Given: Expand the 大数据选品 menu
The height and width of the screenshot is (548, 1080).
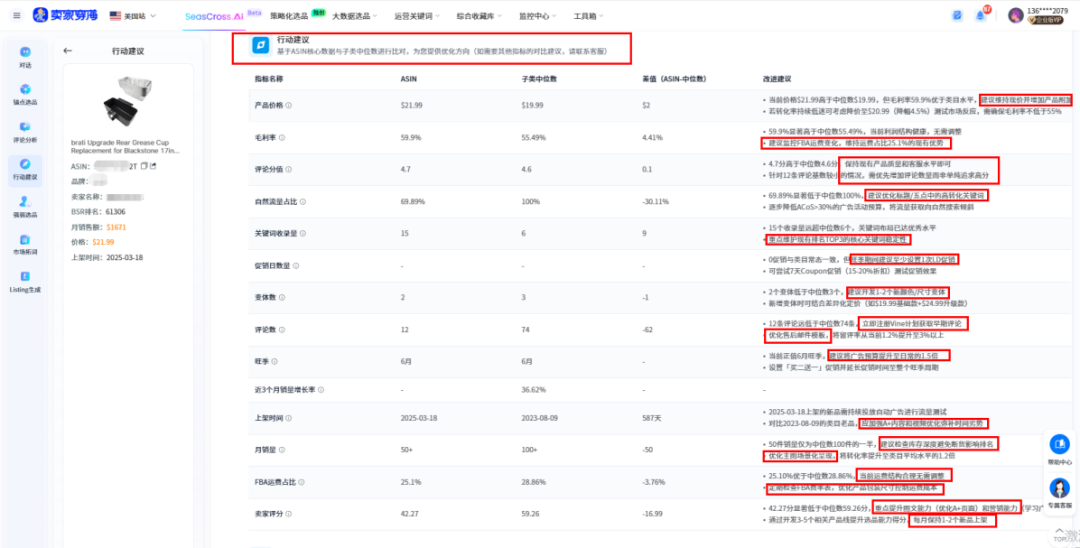Looking at the screenshot, I should 355,16.
